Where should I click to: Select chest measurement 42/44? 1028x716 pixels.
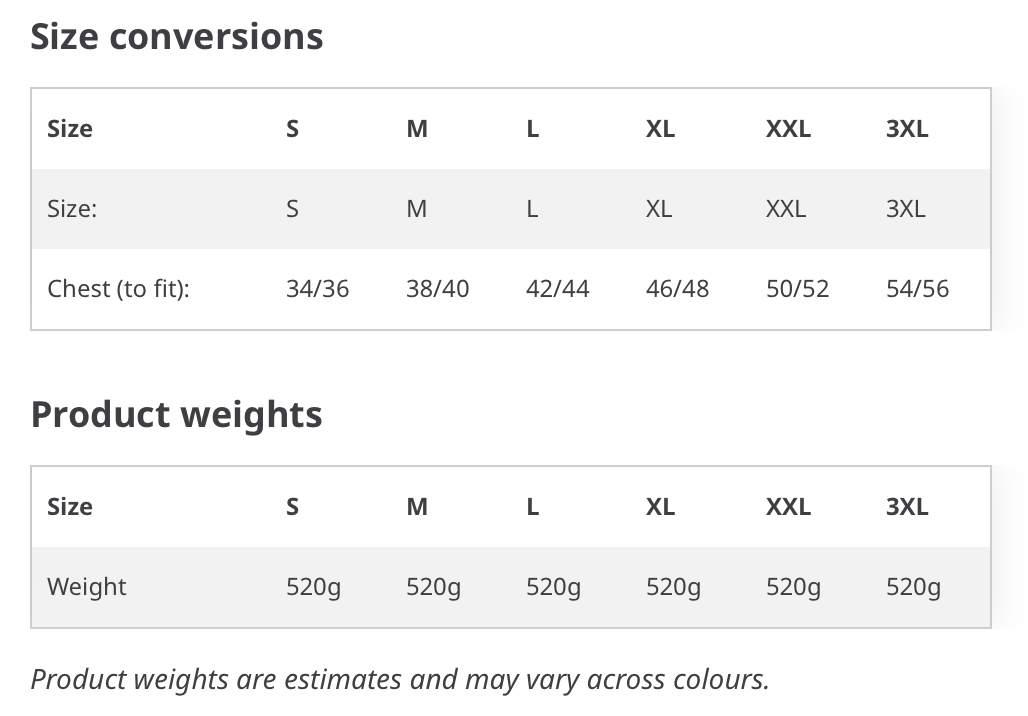[557, 288]
